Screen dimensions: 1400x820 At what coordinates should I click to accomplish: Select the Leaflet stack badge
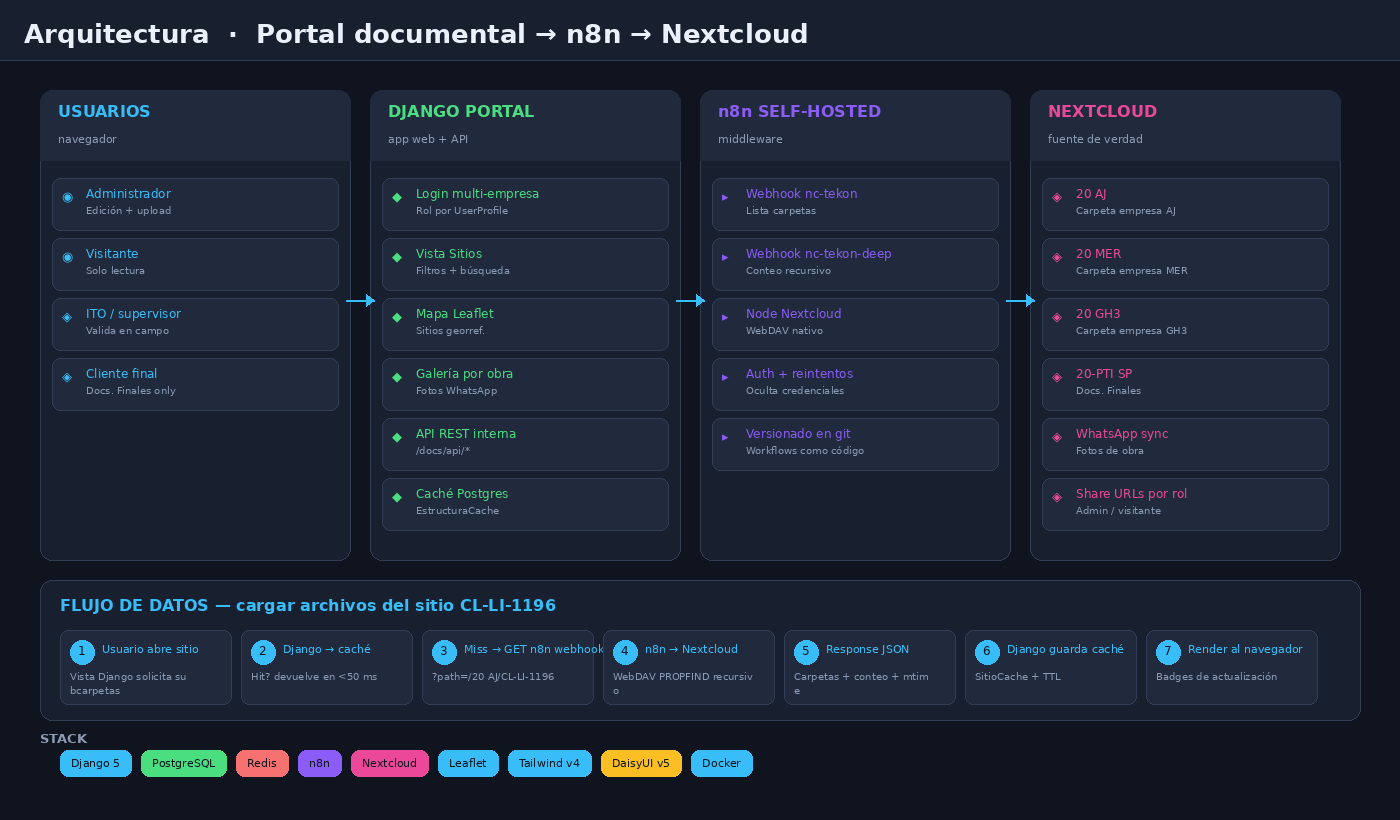[468, 763]
